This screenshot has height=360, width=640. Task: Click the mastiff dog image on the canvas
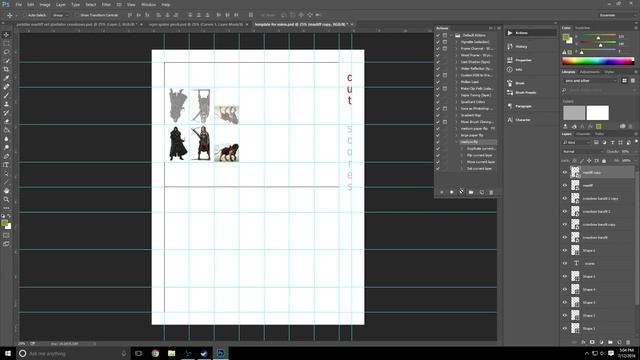coord(227,152)
